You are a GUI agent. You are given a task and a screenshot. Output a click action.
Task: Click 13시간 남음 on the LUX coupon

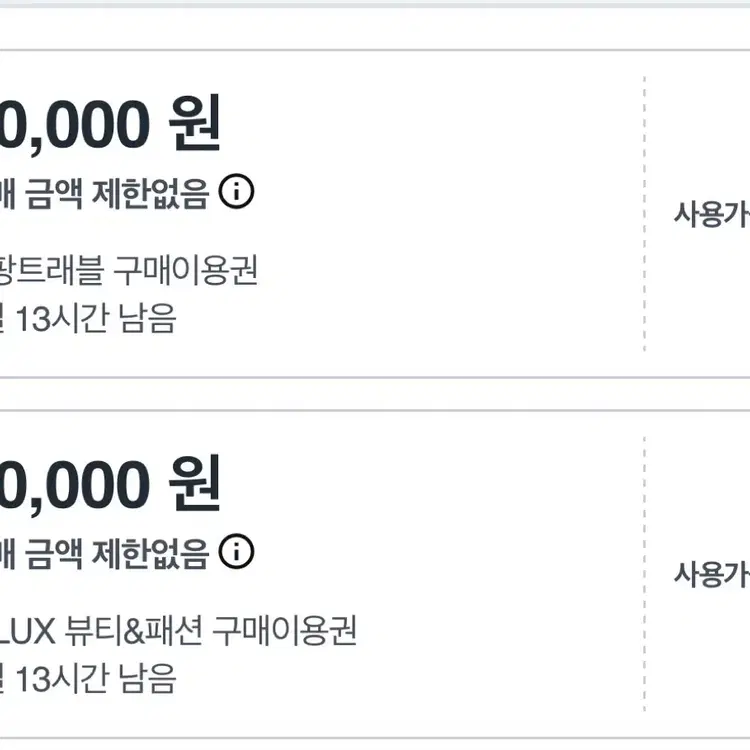point(95,680)
